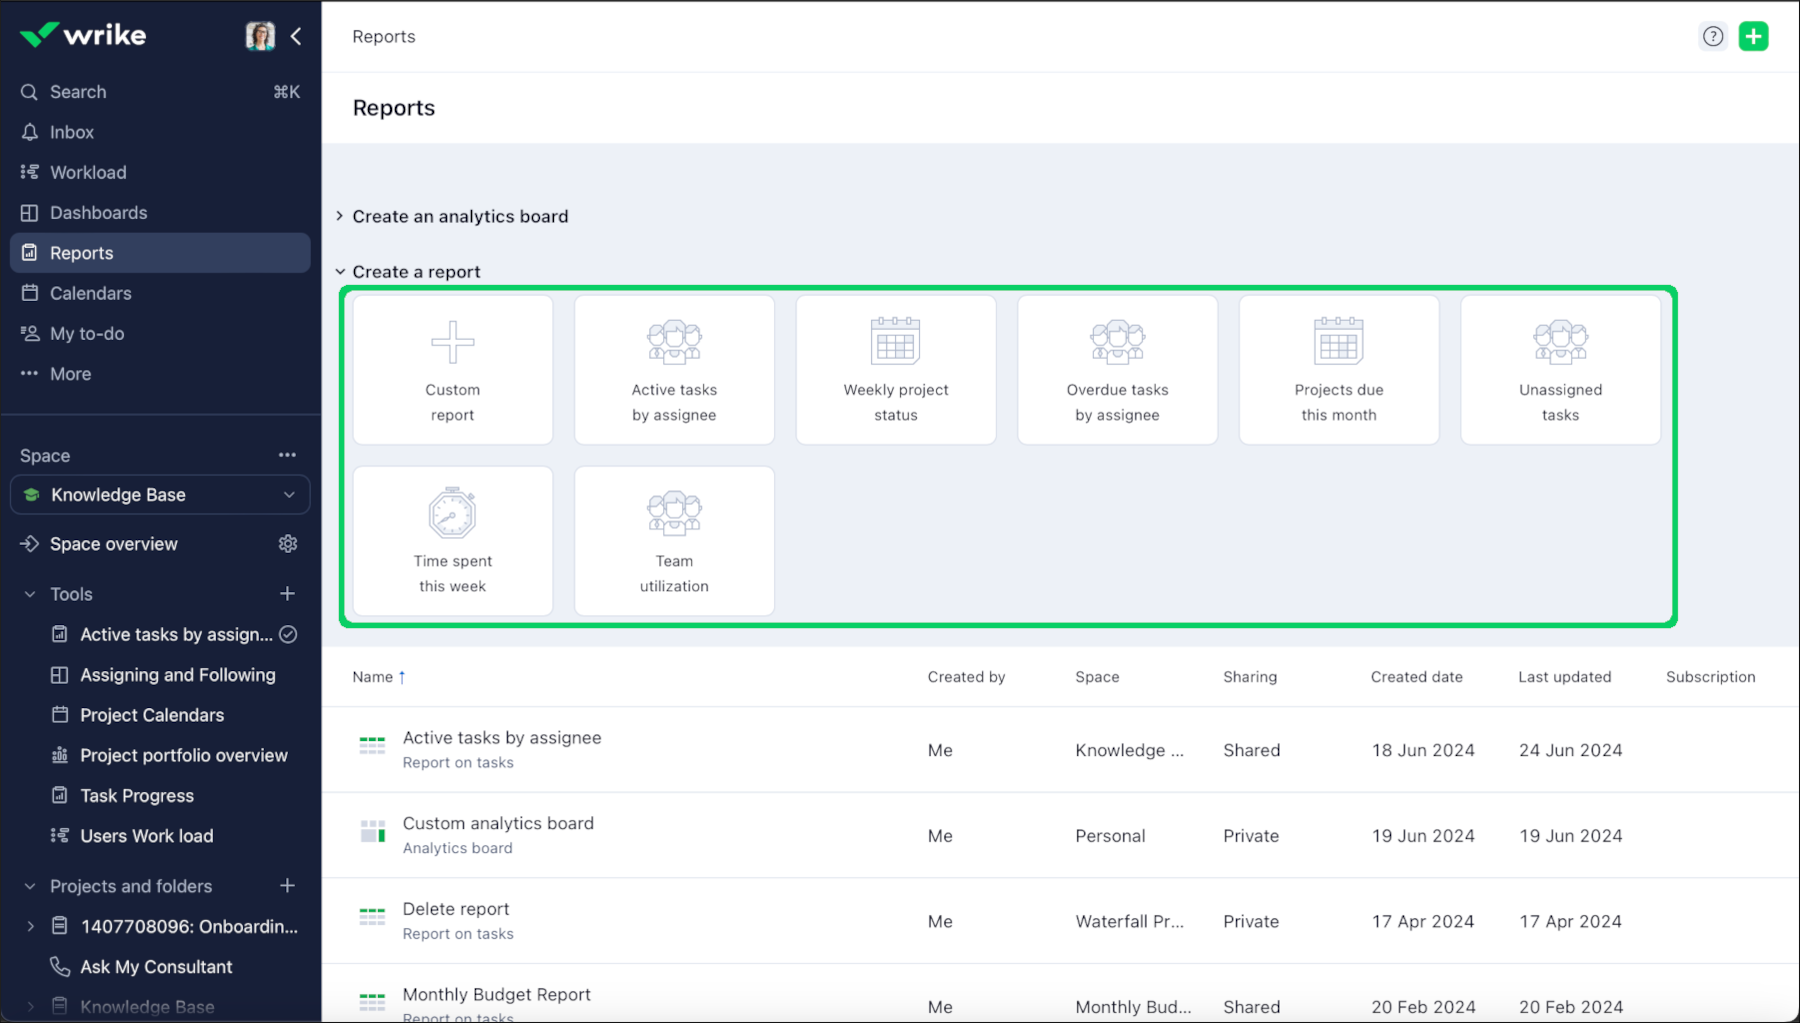Viewport: 1800px width, 1023px height.
Task: Click the check circle beside Active tasks tool
Action: pos(288,635)
